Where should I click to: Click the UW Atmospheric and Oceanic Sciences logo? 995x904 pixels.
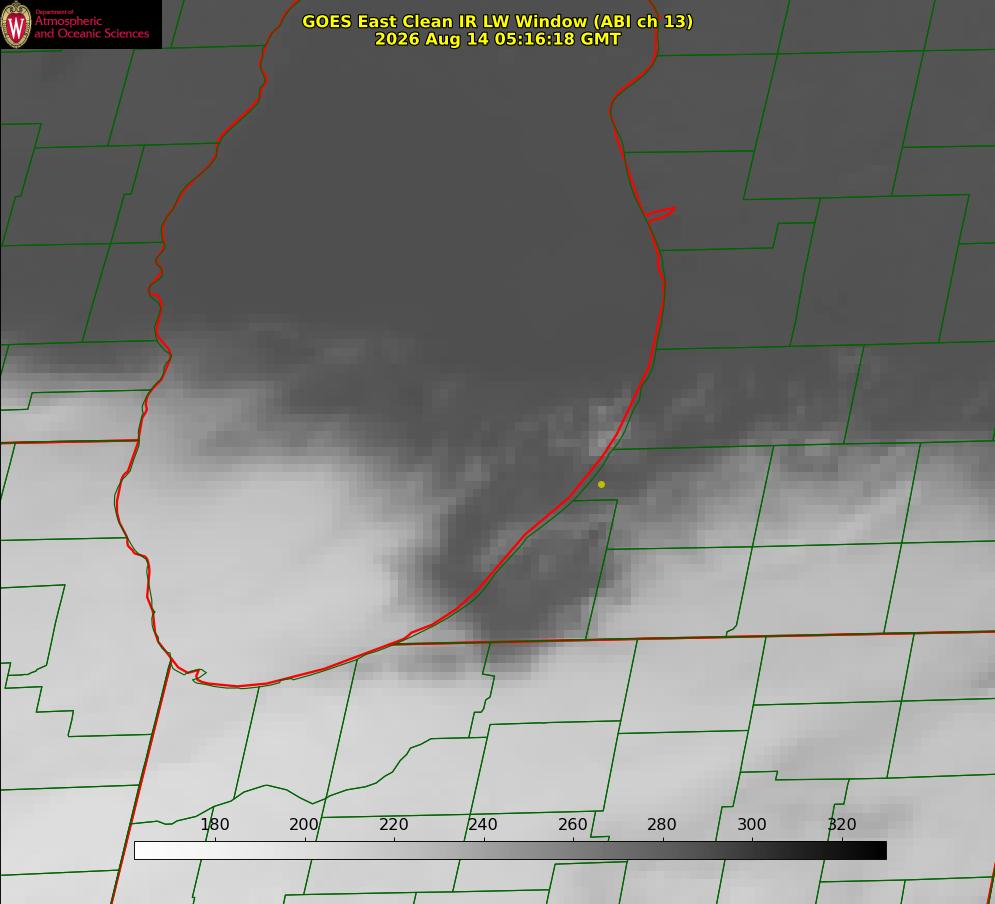[x=81, y=24]
